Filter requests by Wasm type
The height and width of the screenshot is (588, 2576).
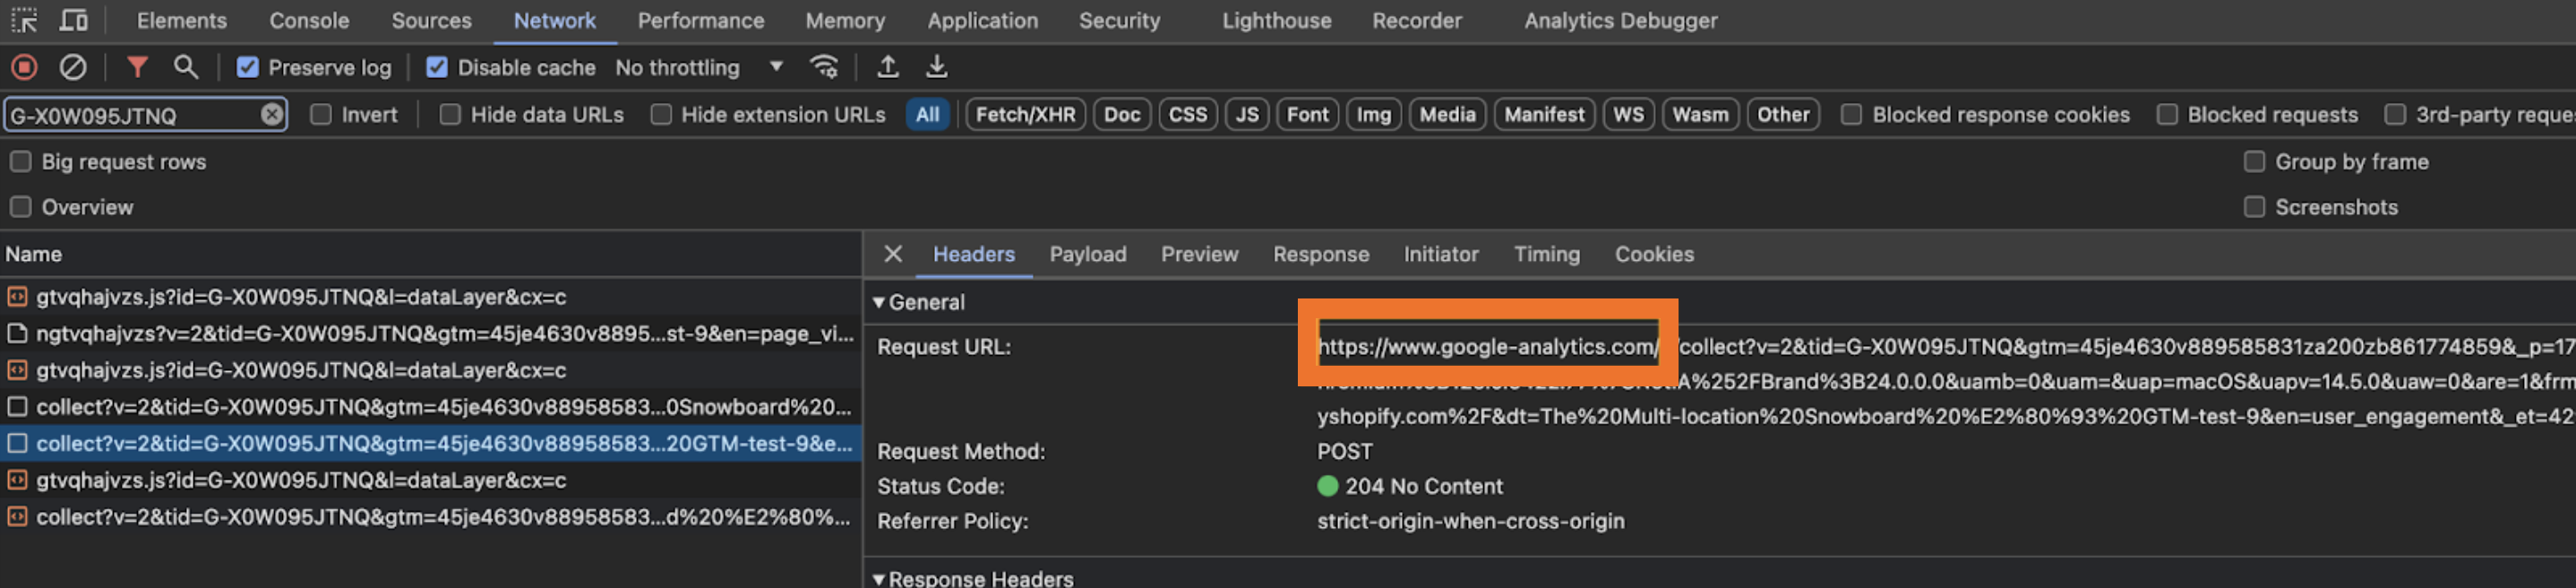point(1701,114)
